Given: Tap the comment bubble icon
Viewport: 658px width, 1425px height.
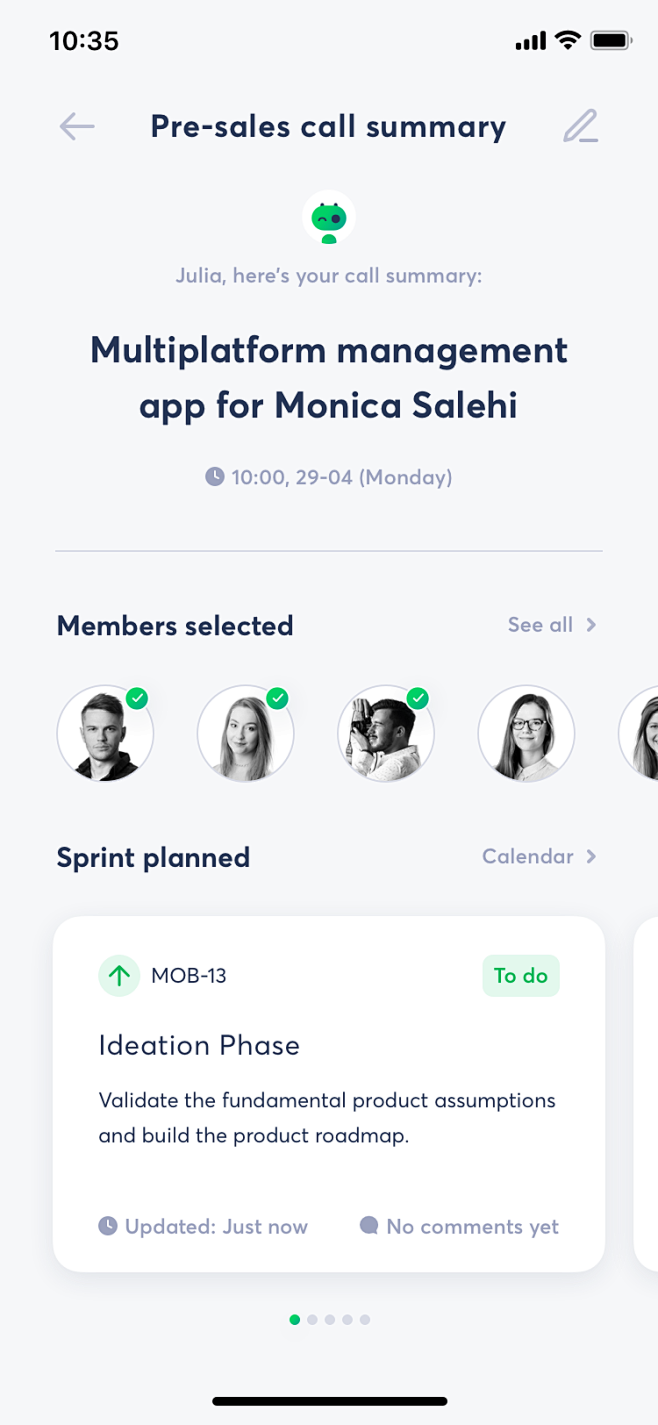Looking at the screenshot, I should tap(369, 1226).
